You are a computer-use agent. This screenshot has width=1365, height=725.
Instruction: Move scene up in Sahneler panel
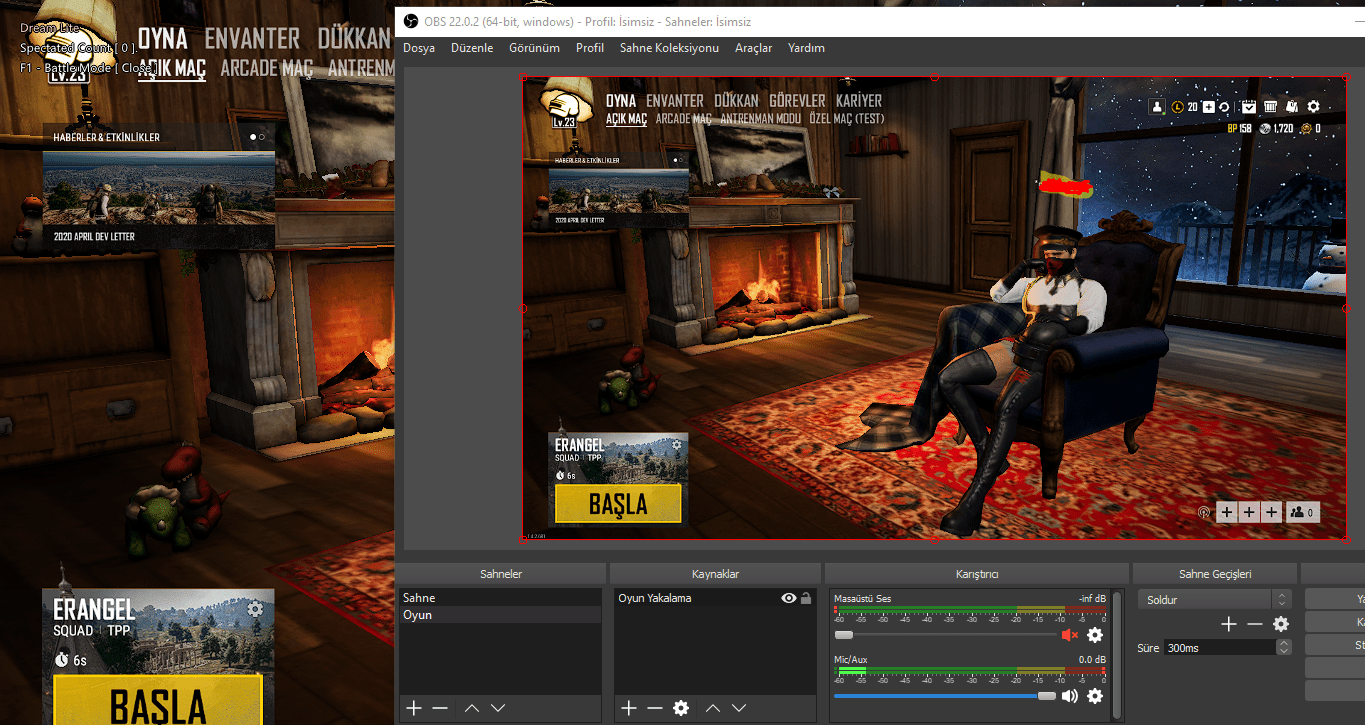472,708
